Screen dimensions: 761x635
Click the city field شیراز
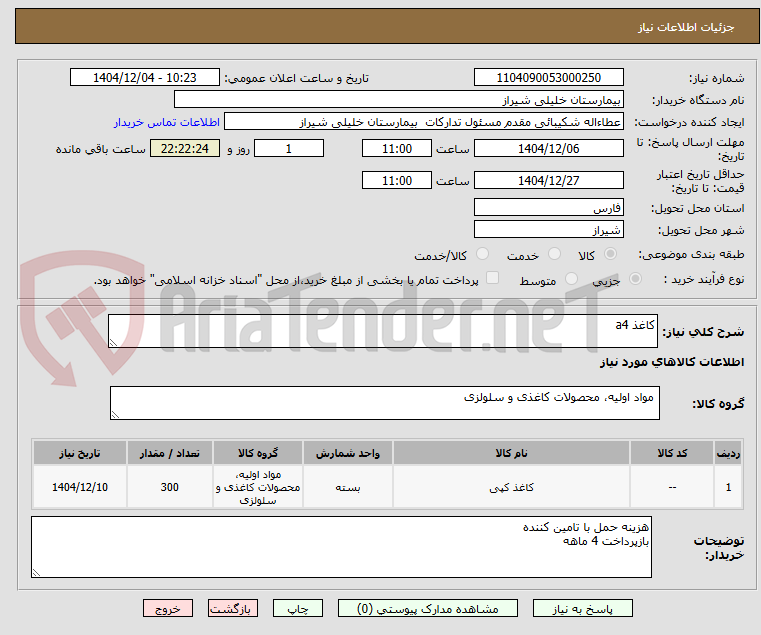coord(548,229)
